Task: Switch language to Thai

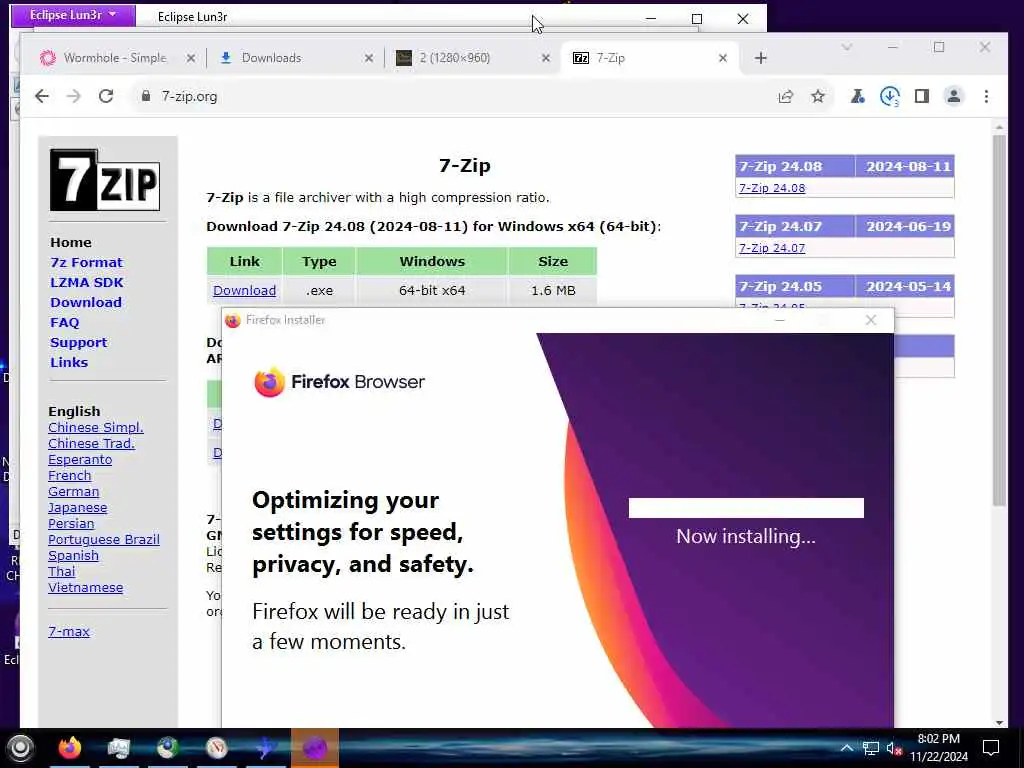Action: pyautogui.click(x=61, y=571)
